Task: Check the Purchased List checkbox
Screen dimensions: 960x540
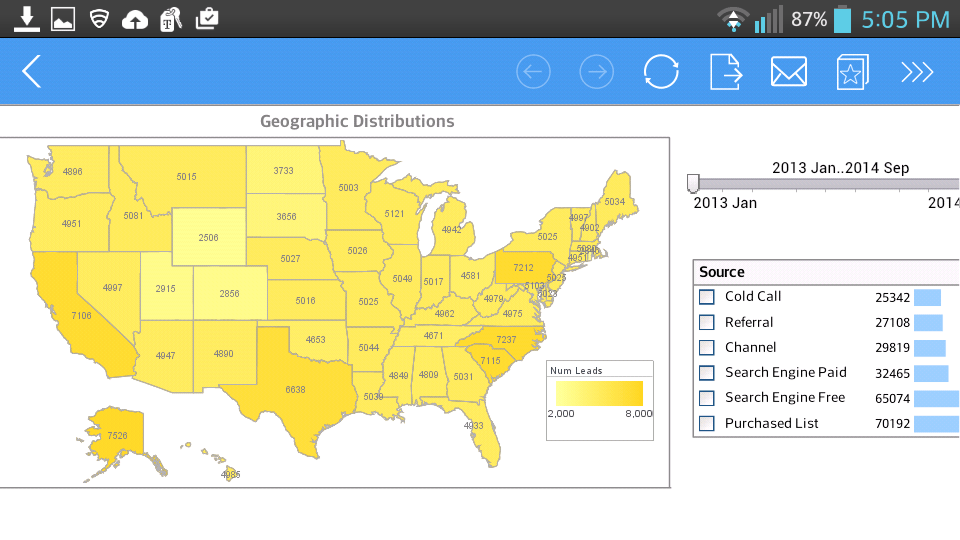Action: point(707,423)
